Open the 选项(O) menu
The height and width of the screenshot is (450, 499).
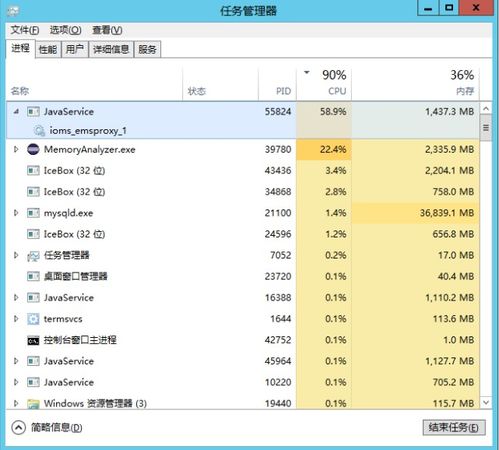(x=65, y=30)
